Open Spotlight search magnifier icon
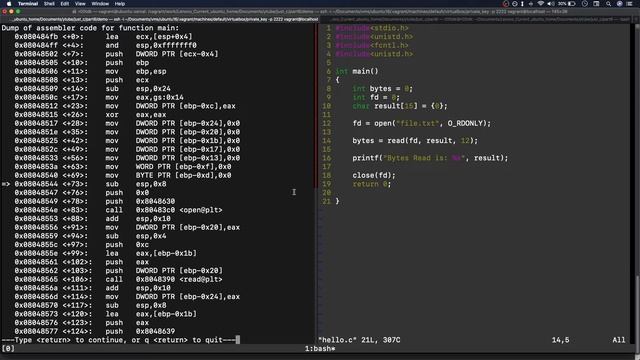Screen dimensions: 640x360 (608, 4)
